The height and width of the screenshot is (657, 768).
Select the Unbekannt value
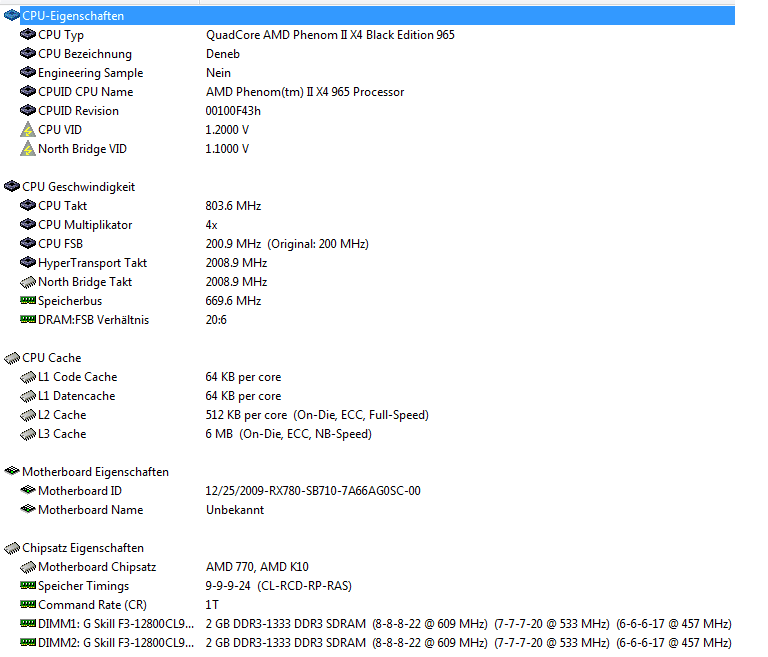coord(235,510)
